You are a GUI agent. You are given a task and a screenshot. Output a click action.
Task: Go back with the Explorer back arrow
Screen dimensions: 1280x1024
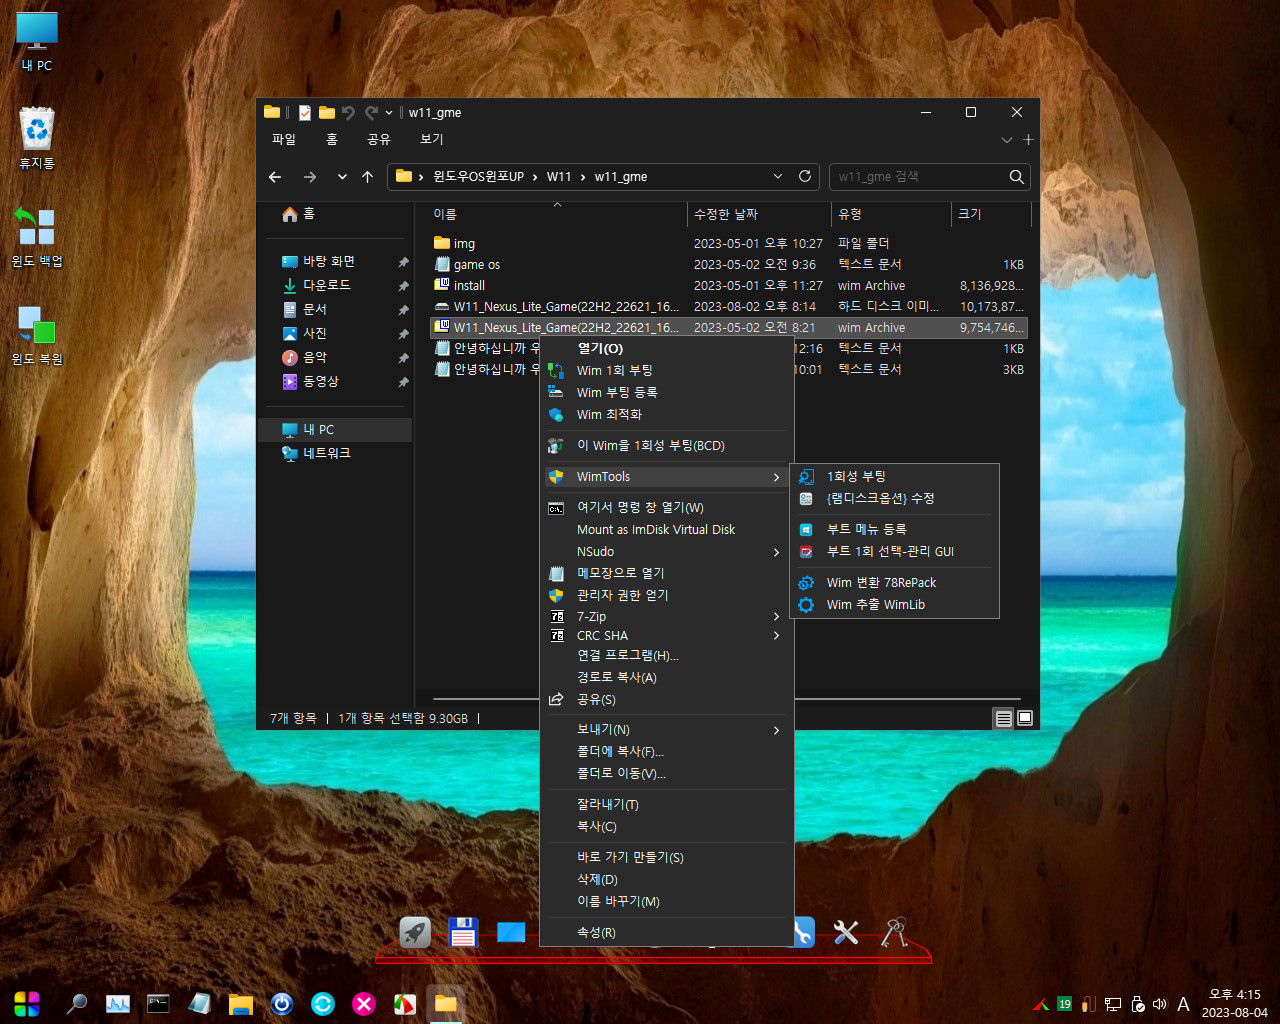[x=275, y=177]
